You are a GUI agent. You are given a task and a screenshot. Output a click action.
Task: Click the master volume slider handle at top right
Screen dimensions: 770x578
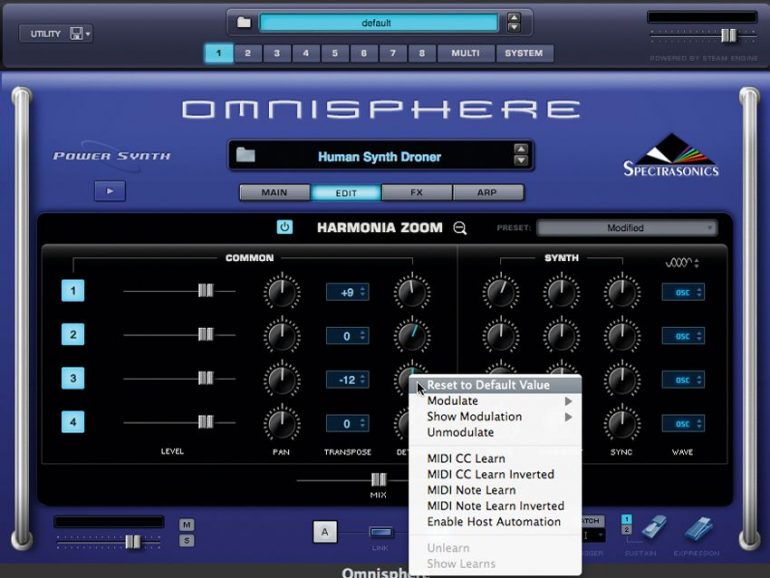pos(729,35)
